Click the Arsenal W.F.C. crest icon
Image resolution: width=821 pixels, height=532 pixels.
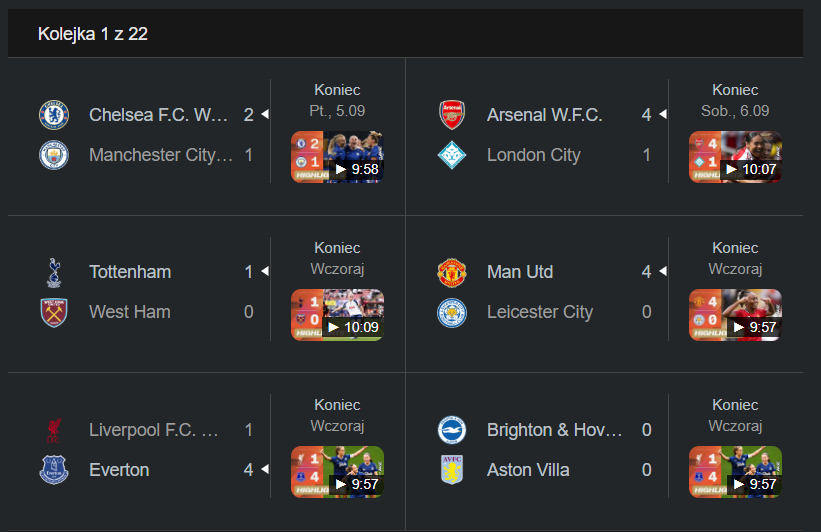pyautogui.click(x=452, y=115)
